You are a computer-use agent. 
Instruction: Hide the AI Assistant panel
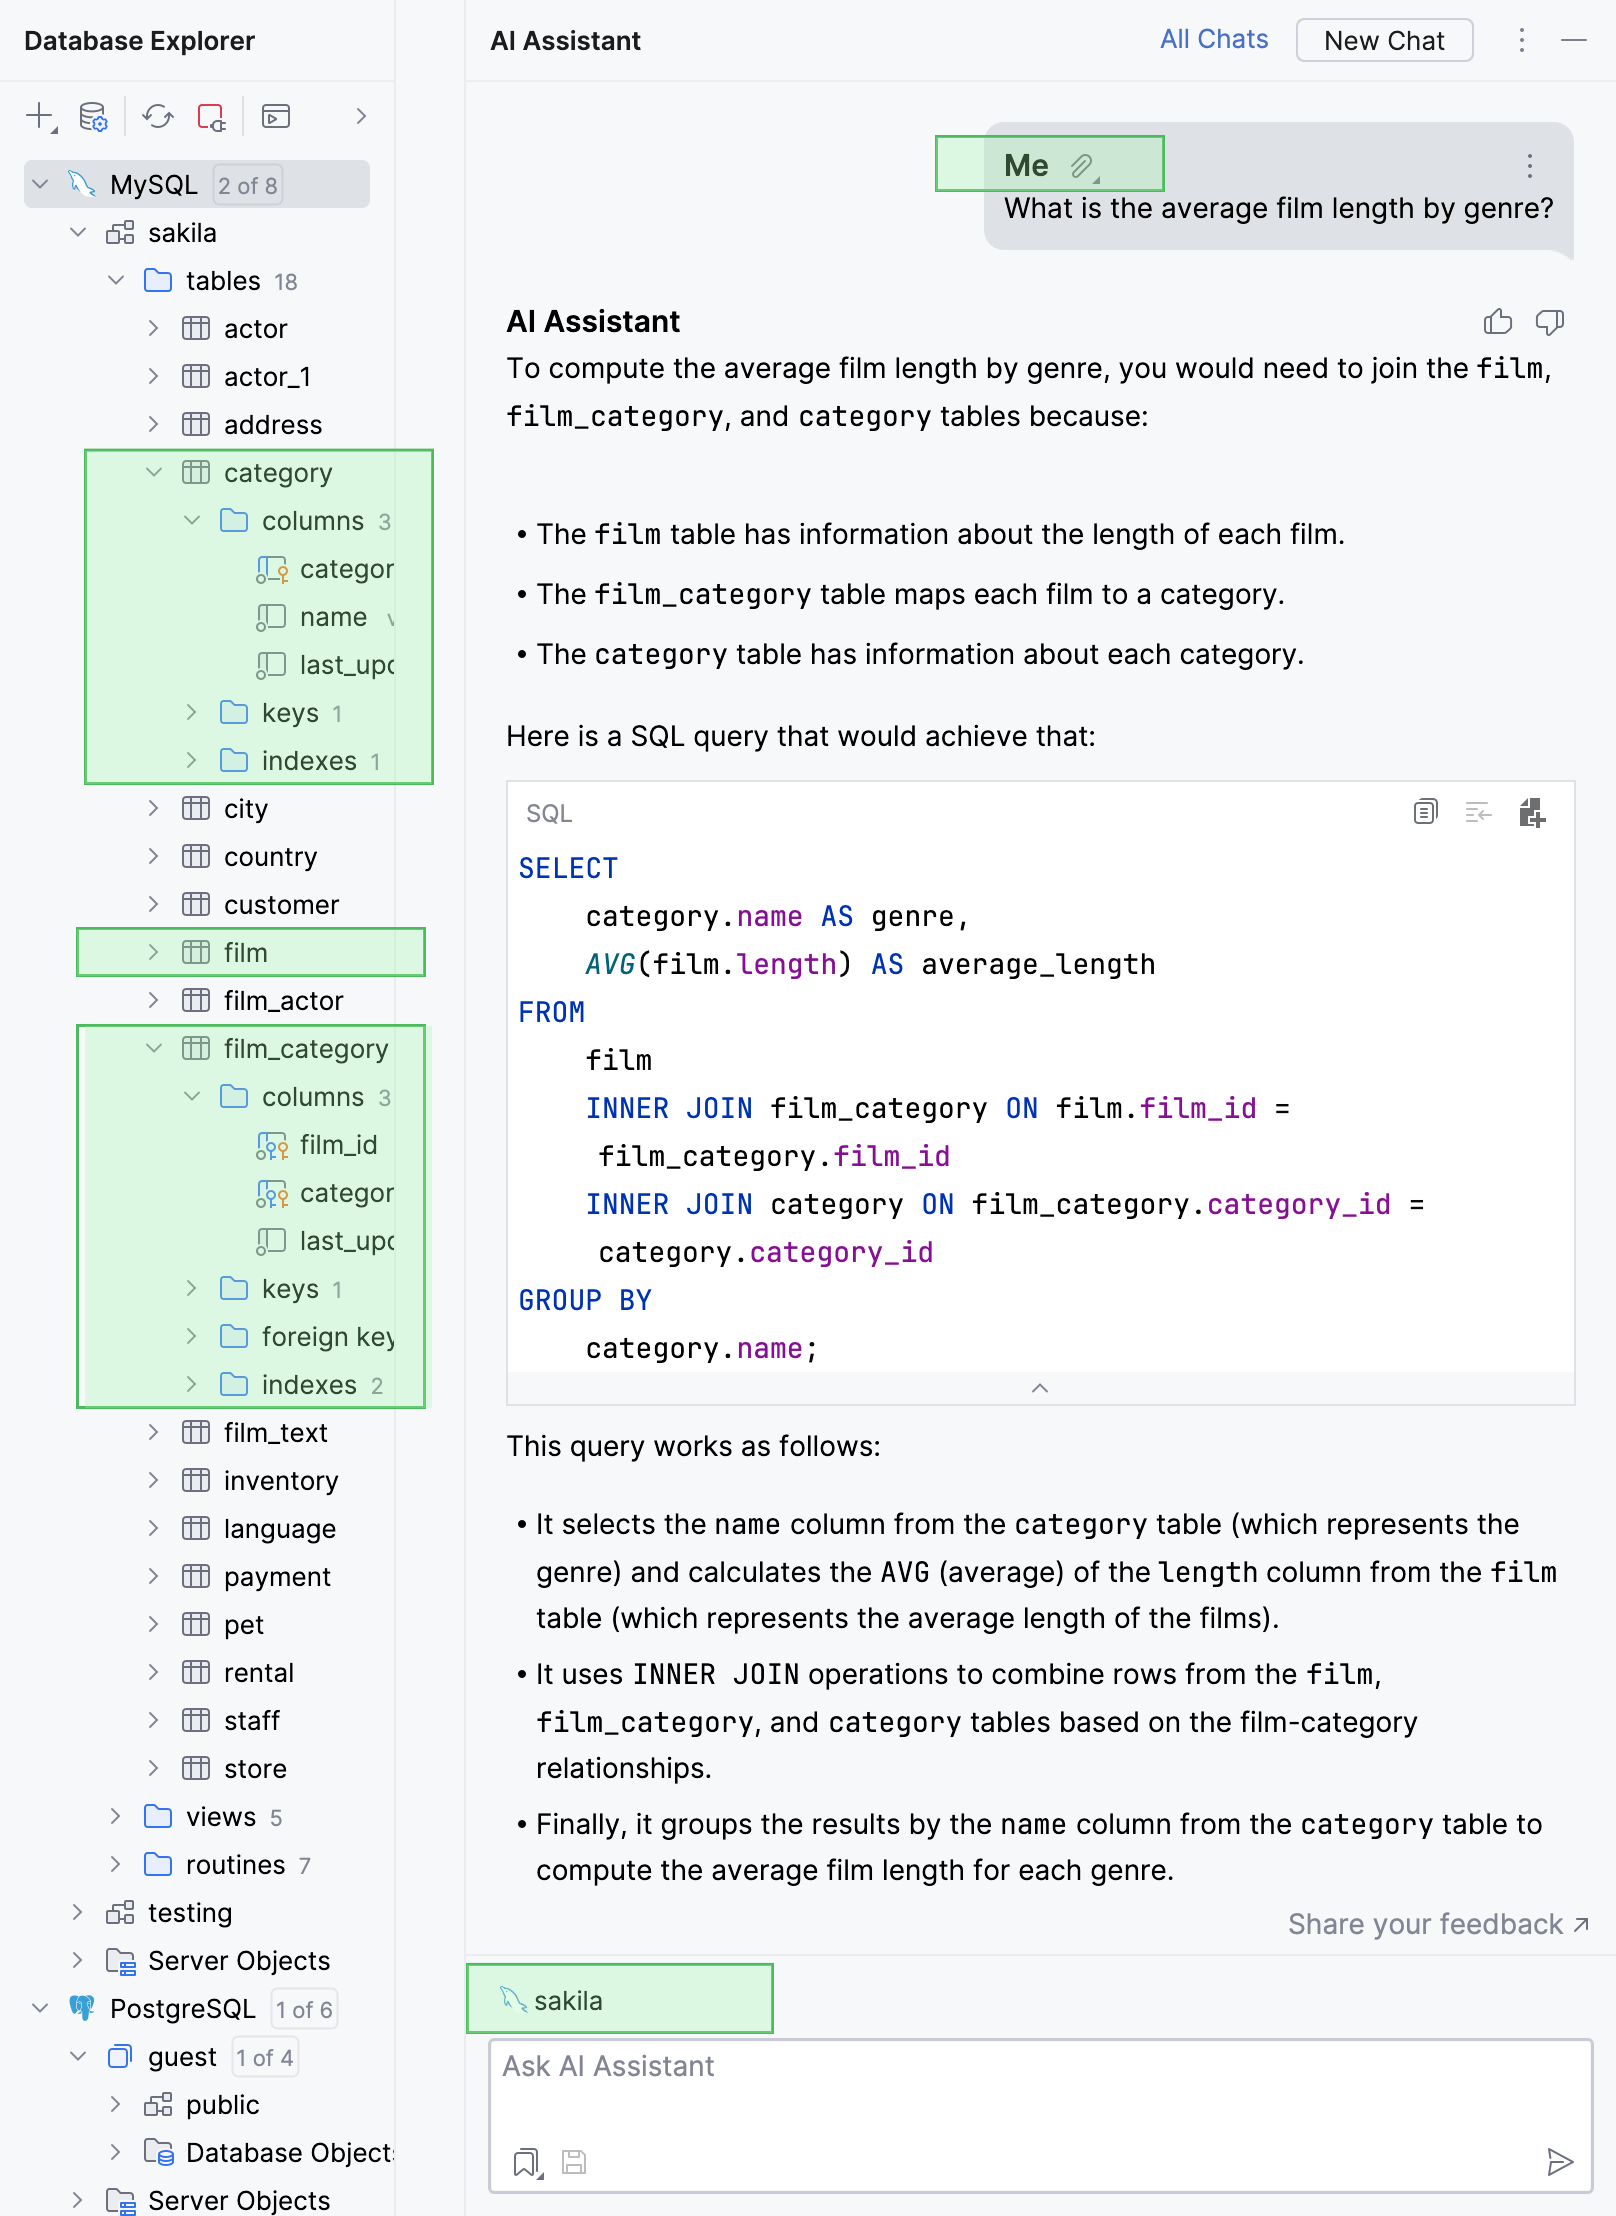click(1574, 41)
